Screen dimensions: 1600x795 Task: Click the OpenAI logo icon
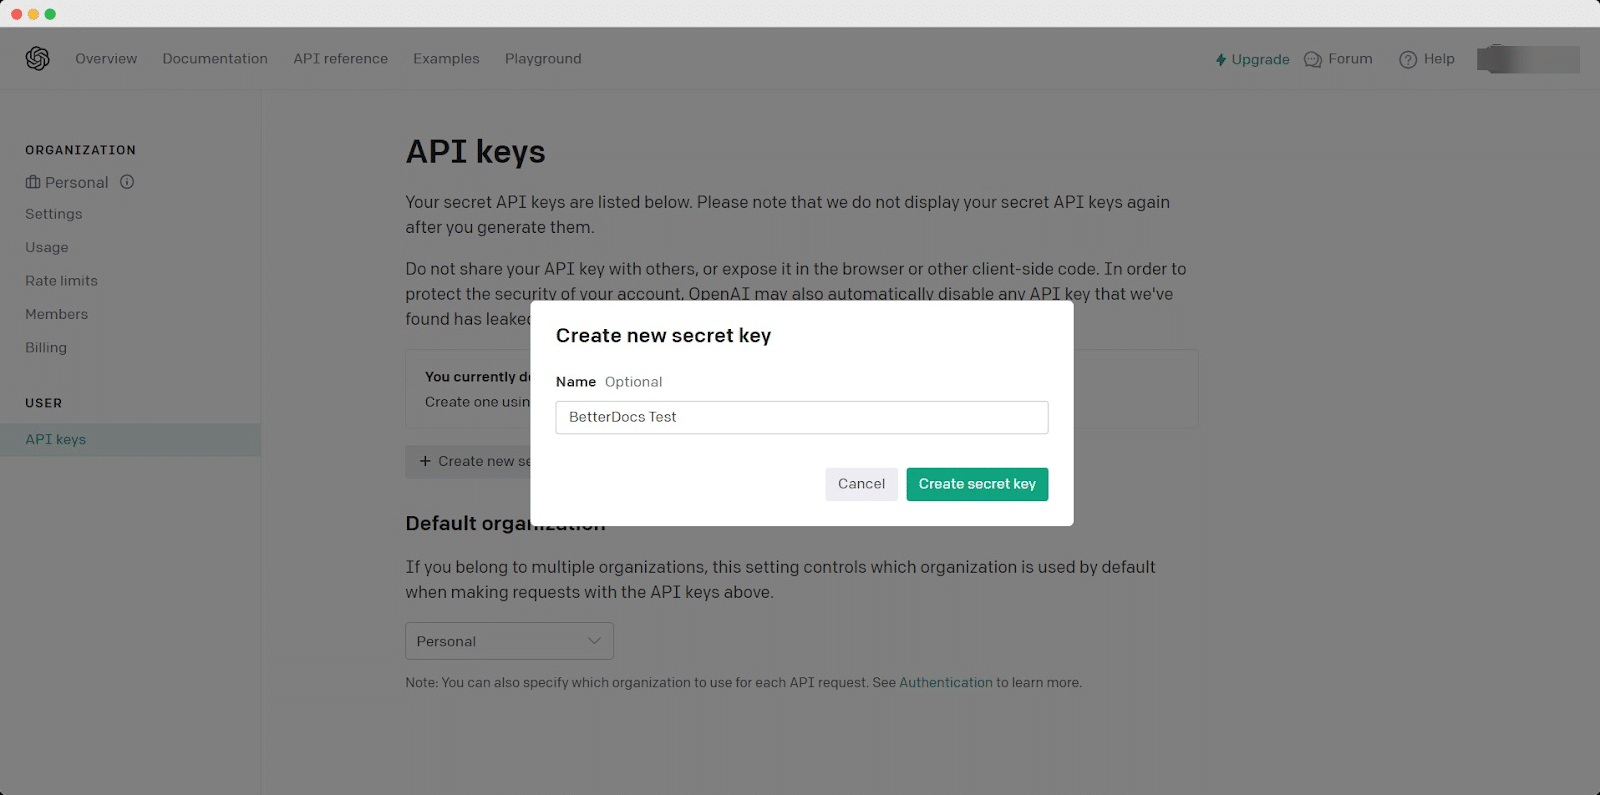point(36,58)
